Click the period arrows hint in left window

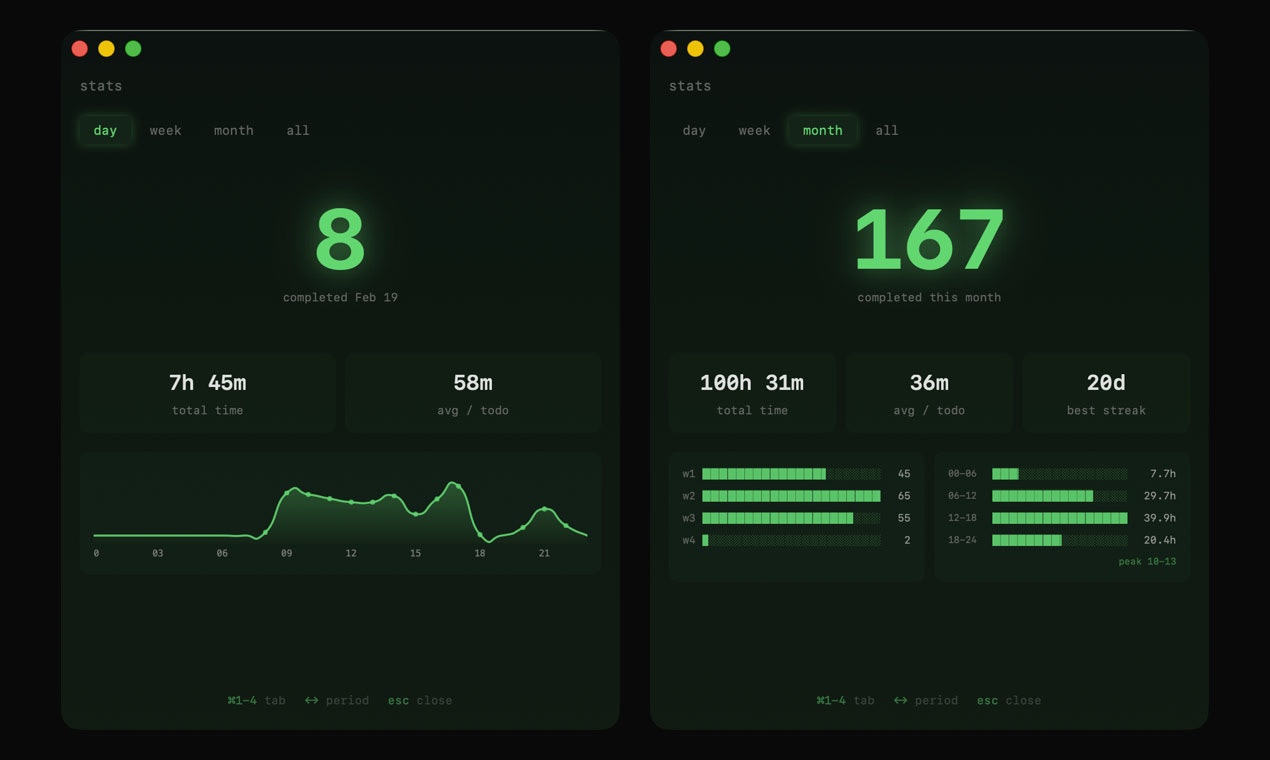tap(337, 700)
